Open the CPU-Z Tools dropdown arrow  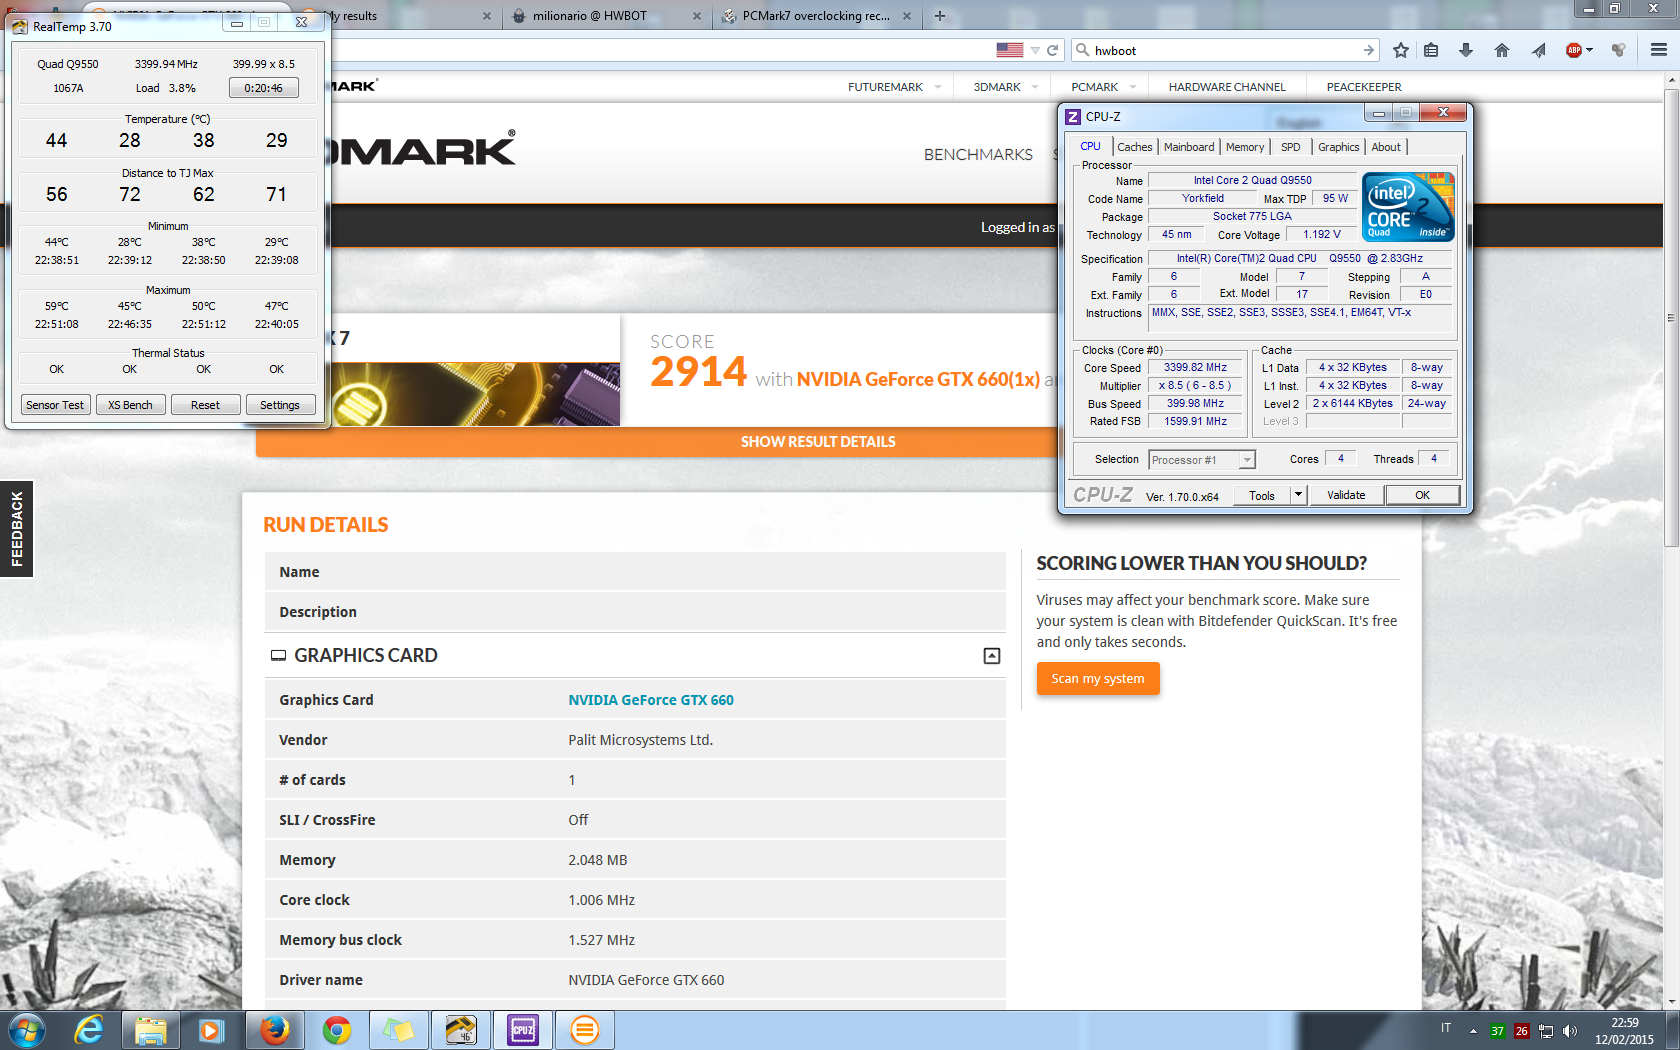click(1298, 495)
